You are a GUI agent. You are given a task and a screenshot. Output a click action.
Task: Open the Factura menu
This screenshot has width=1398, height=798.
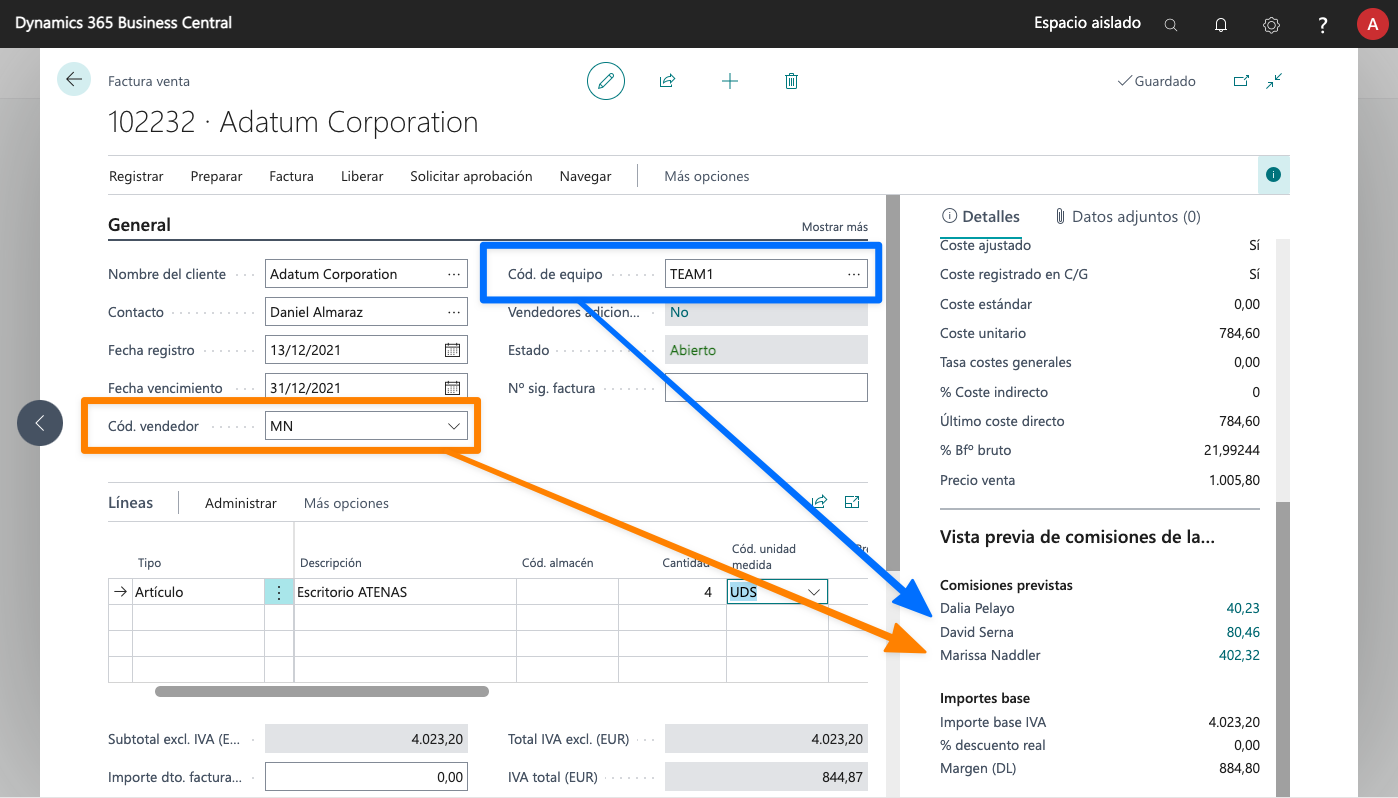[x=291, y=176]
